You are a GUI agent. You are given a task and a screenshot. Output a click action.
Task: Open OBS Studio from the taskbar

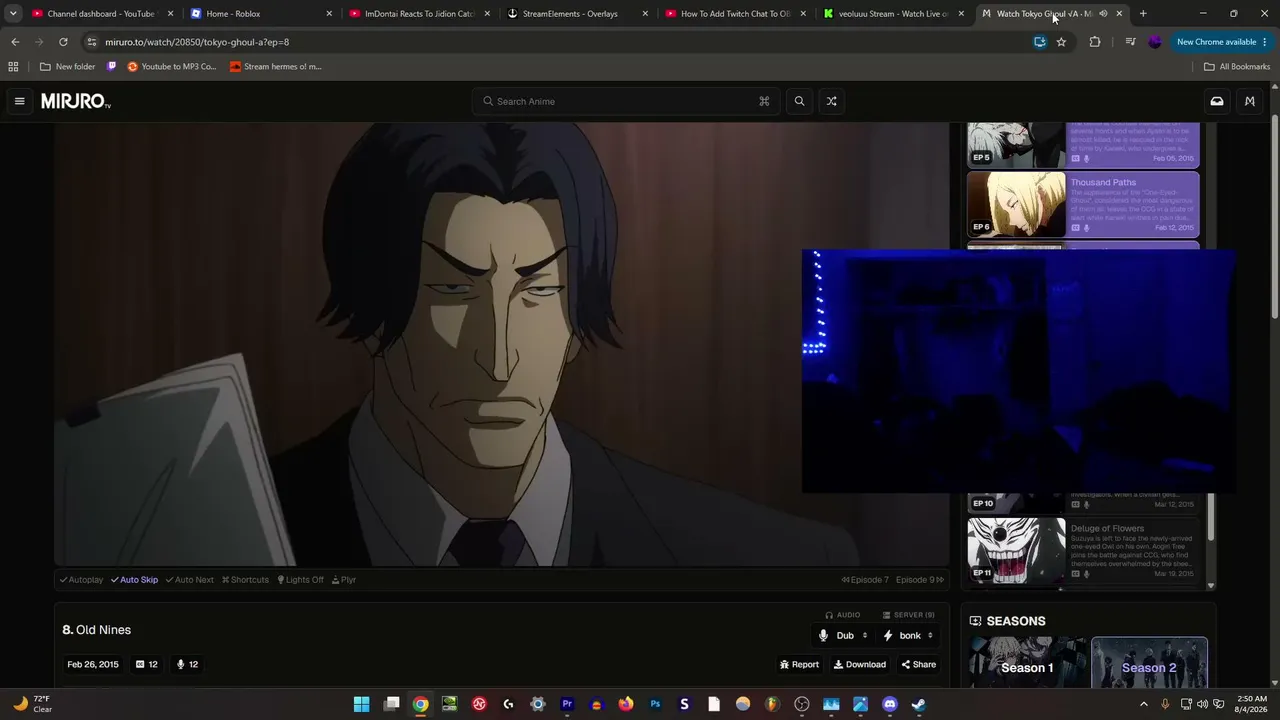802,704
